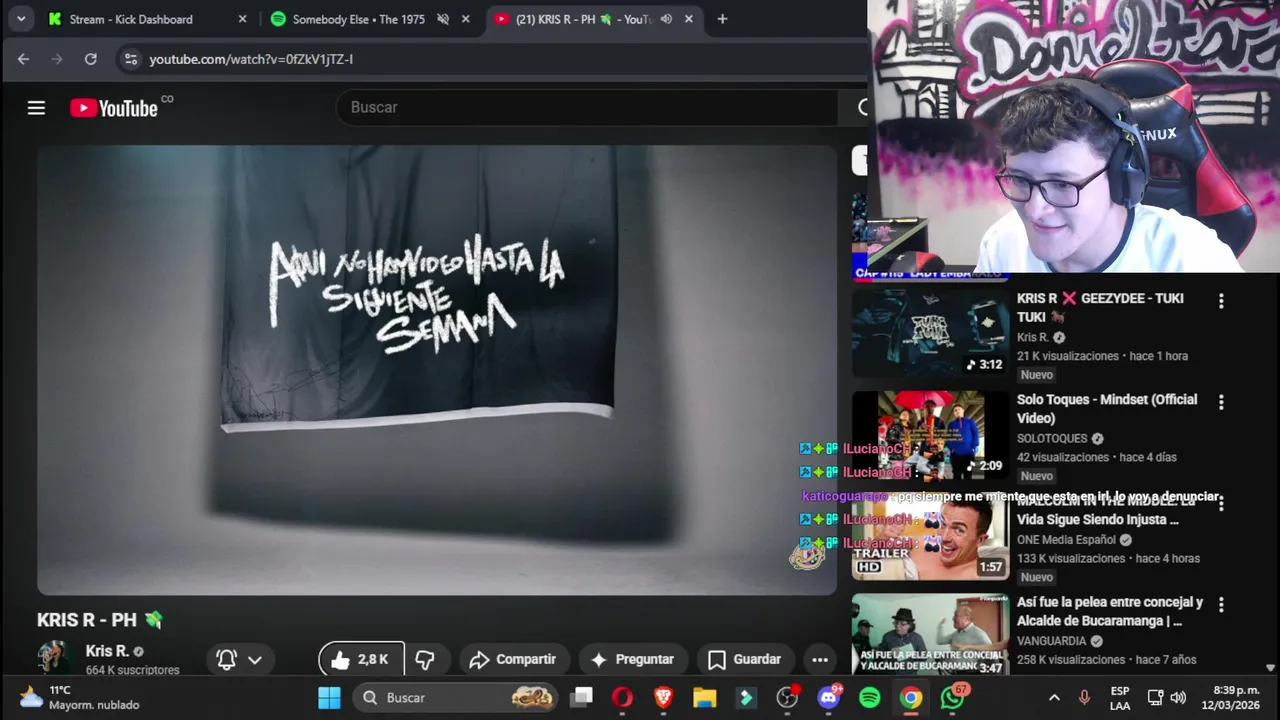The width and height of the screenshot is (1280, 720).
Task: Open site information icon in address bar
Action: 130,59
